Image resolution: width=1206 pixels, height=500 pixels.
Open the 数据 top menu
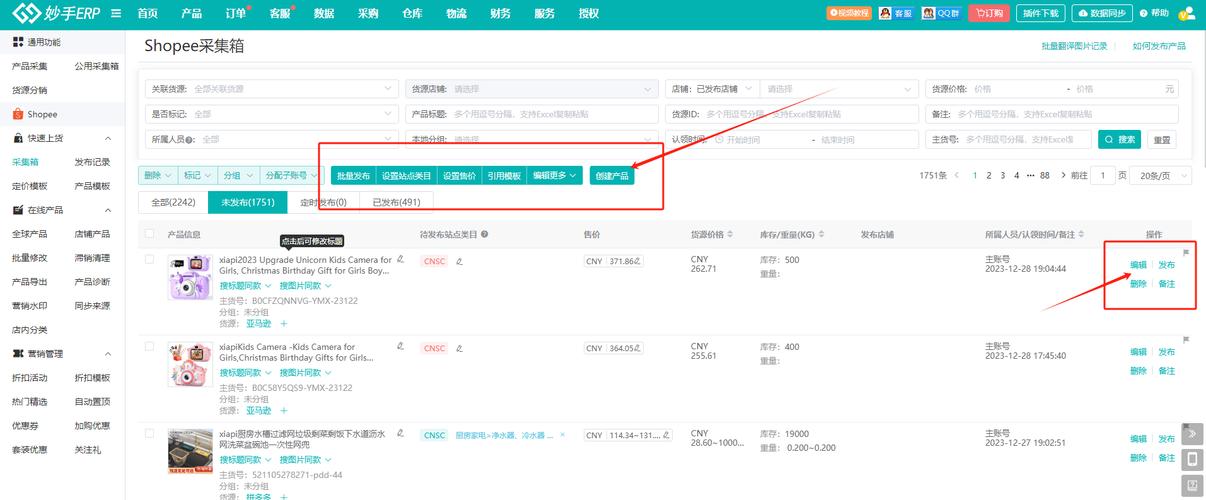(323, 13)
